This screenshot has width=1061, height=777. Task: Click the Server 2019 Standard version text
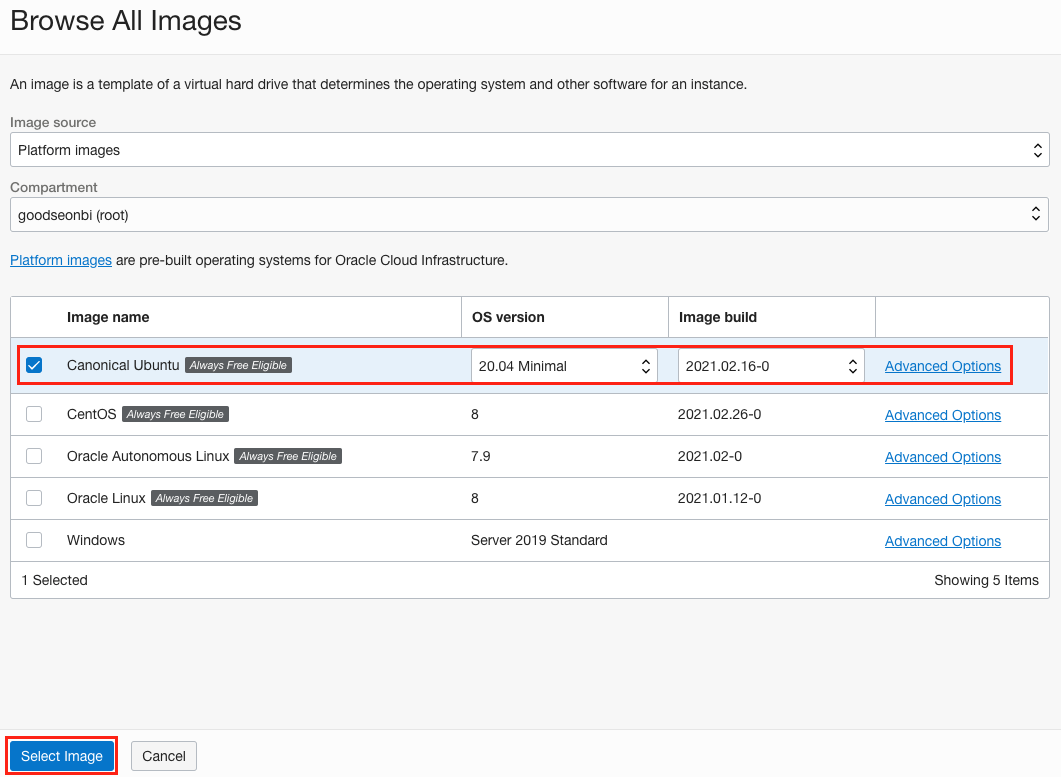[x=539, y=540]
